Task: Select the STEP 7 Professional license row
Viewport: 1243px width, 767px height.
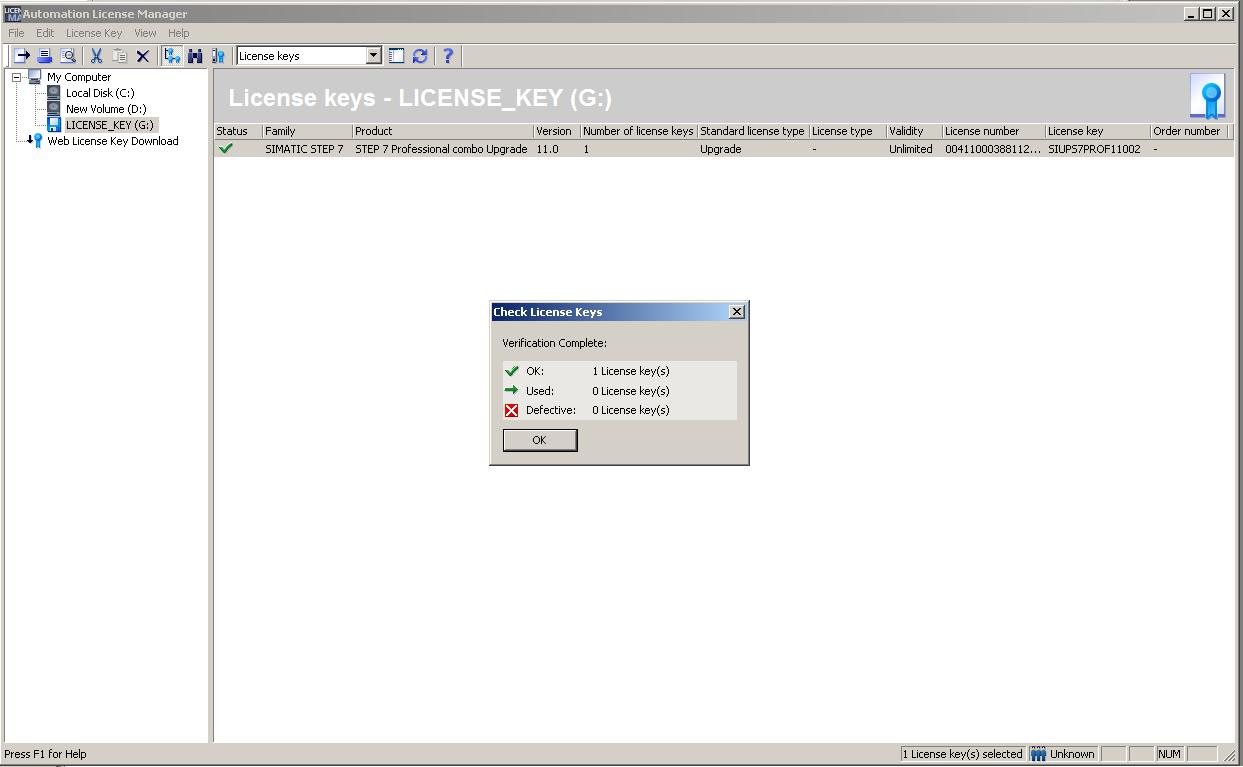Action: [440, 149]
